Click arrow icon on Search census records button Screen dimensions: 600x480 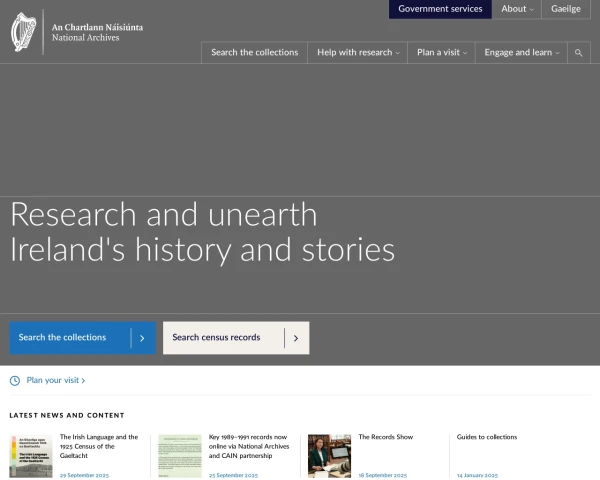coord(295,338)
